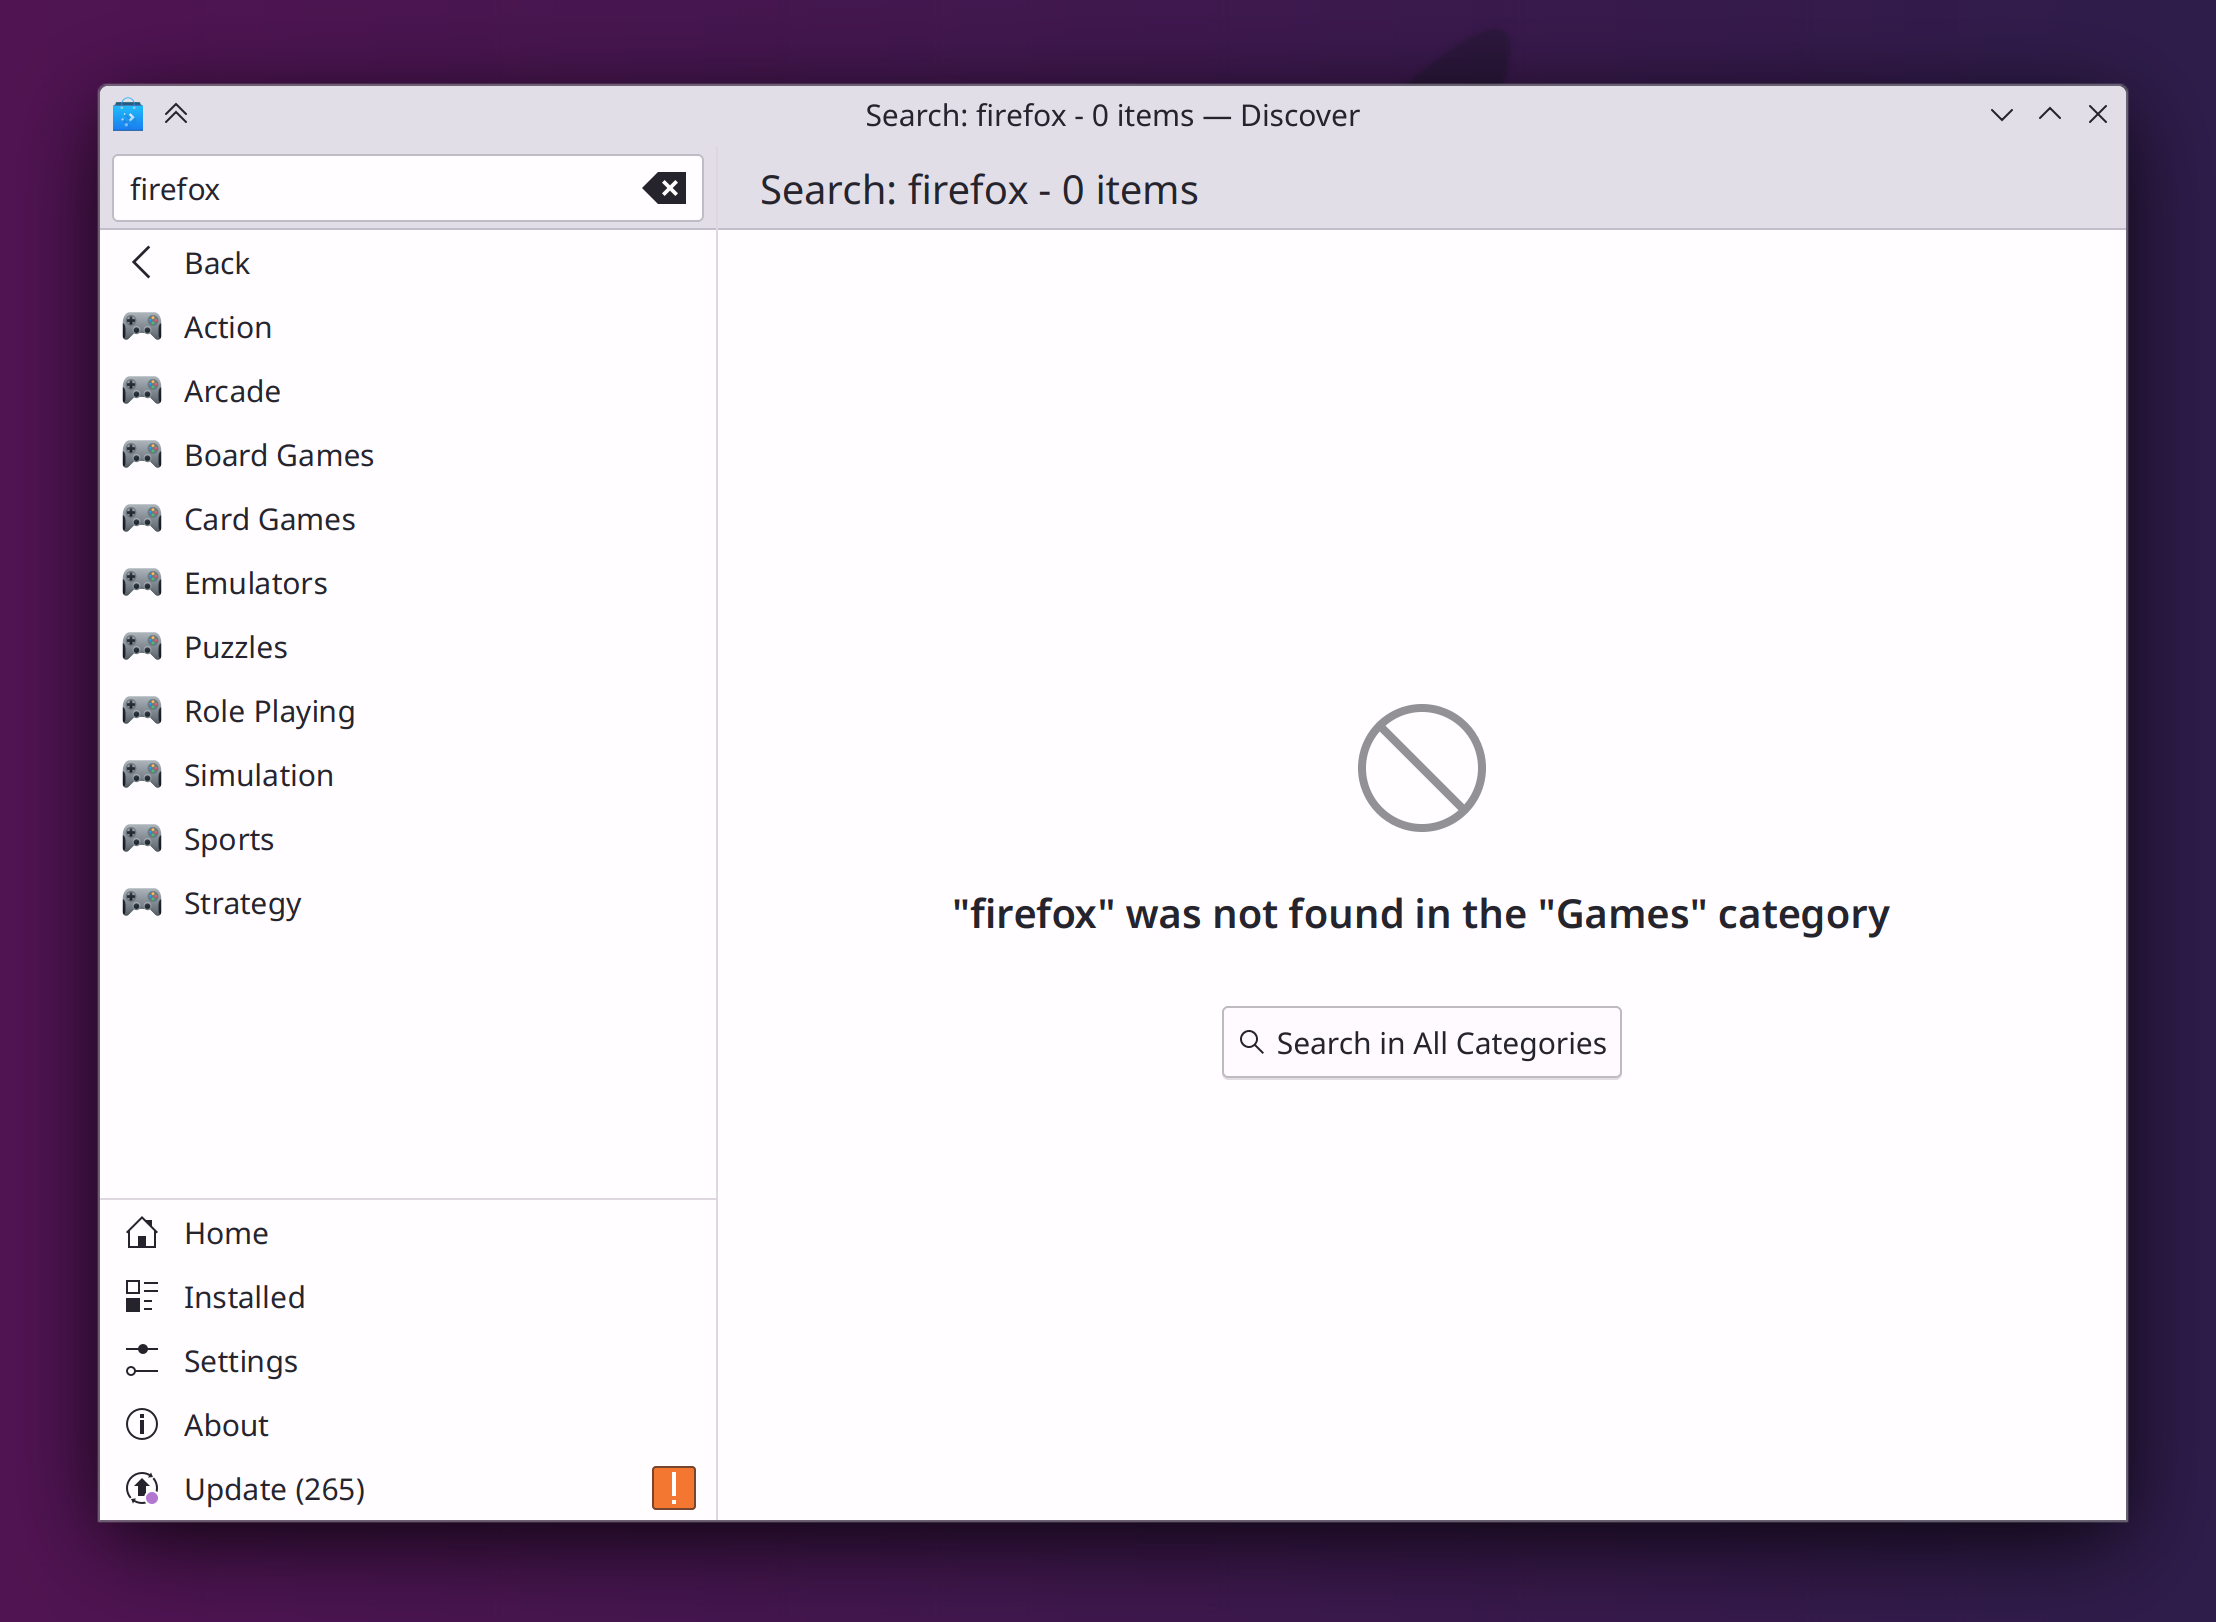Select the Arcade category
Screen dimensions: 2216x1622
[x=231, y=391]
